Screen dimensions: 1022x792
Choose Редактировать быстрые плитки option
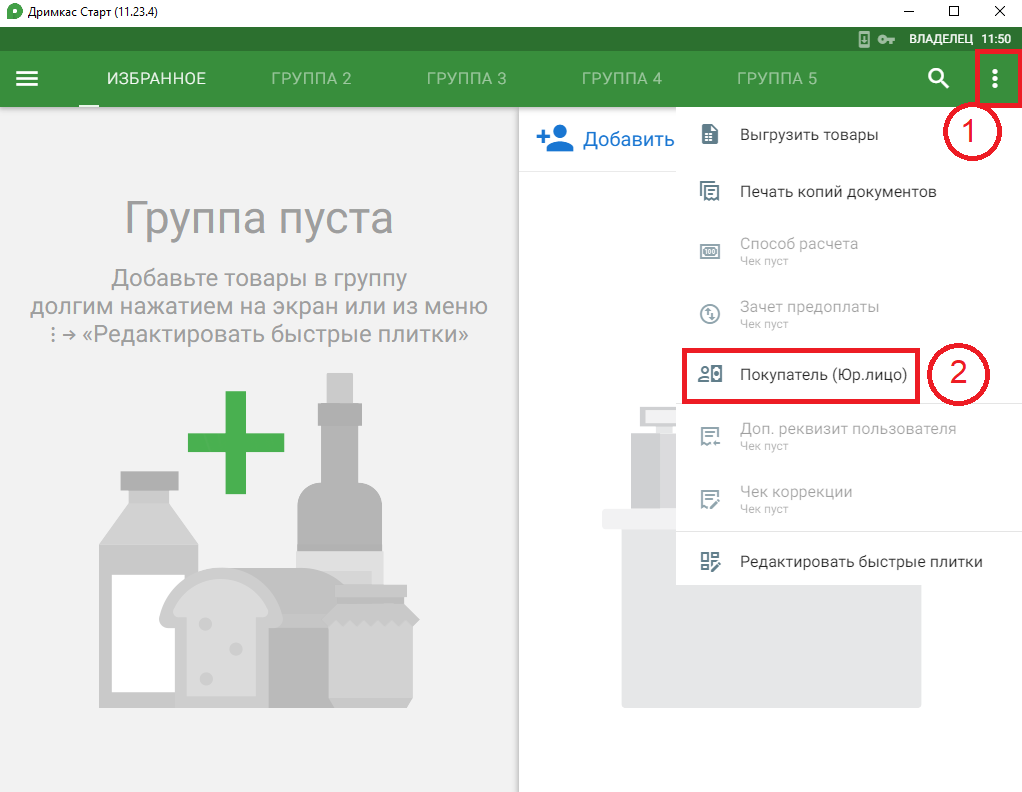(x=861, y=562)
